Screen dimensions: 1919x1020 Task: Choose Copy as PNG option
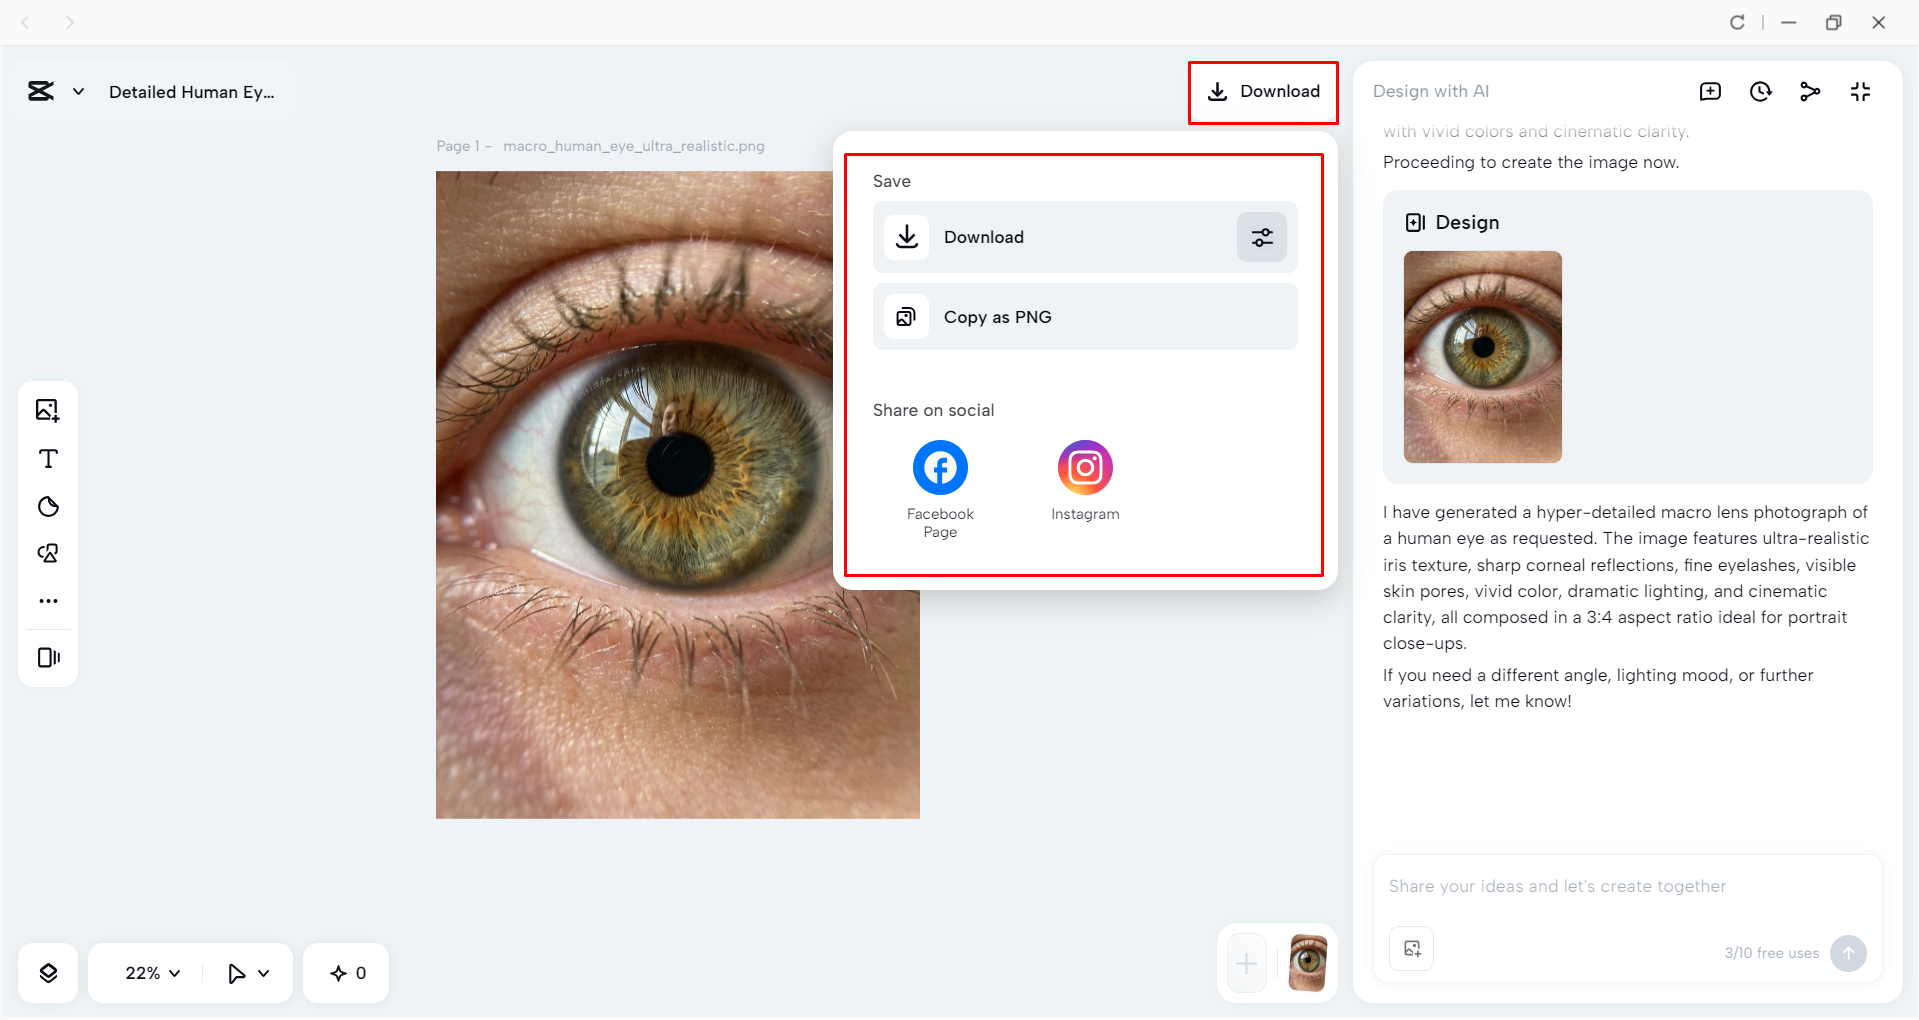[1085, 317]
